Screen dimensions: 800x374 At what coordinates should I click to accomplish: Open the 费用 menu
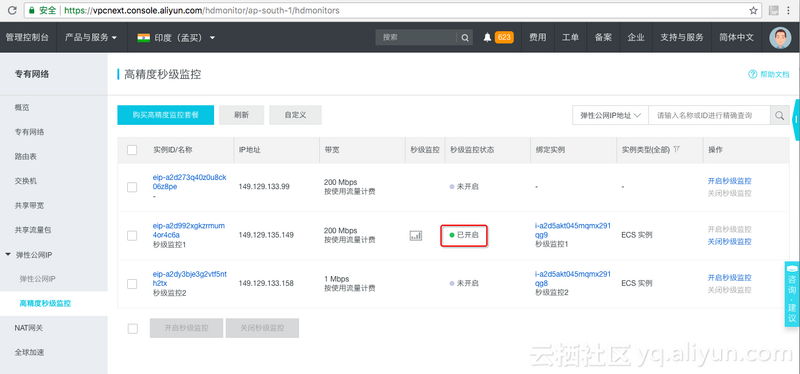click(x=537, y=37)
